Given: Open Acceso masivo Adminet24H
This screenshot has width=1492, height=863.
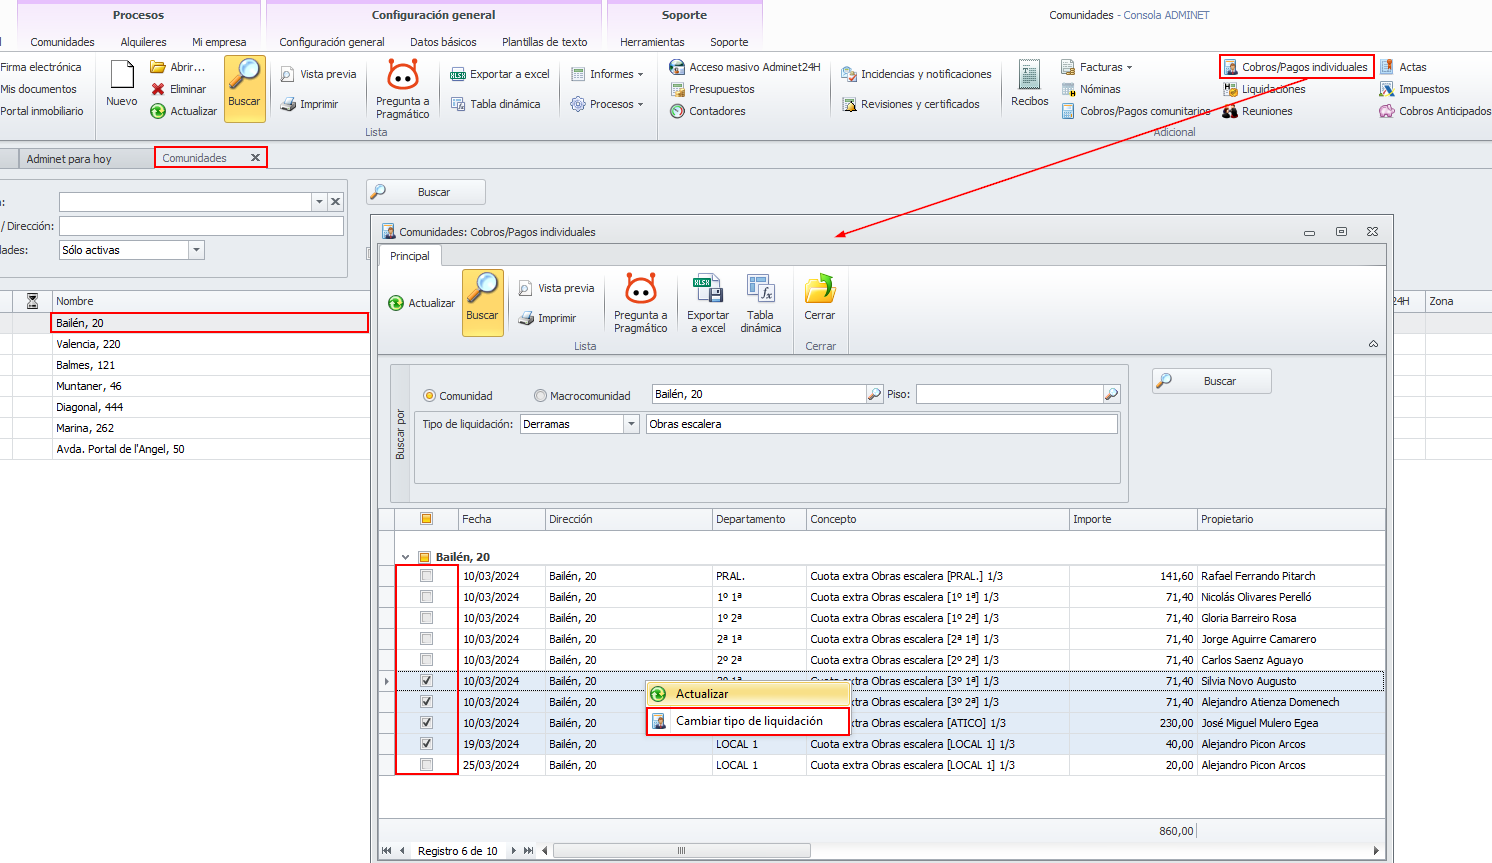Looking at the screenshot, I should point(745,67).
